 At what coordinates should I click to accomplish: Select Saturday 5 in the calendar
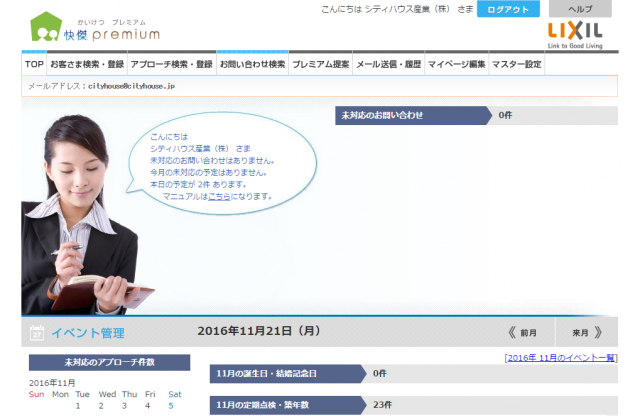[x=171, y=405]
